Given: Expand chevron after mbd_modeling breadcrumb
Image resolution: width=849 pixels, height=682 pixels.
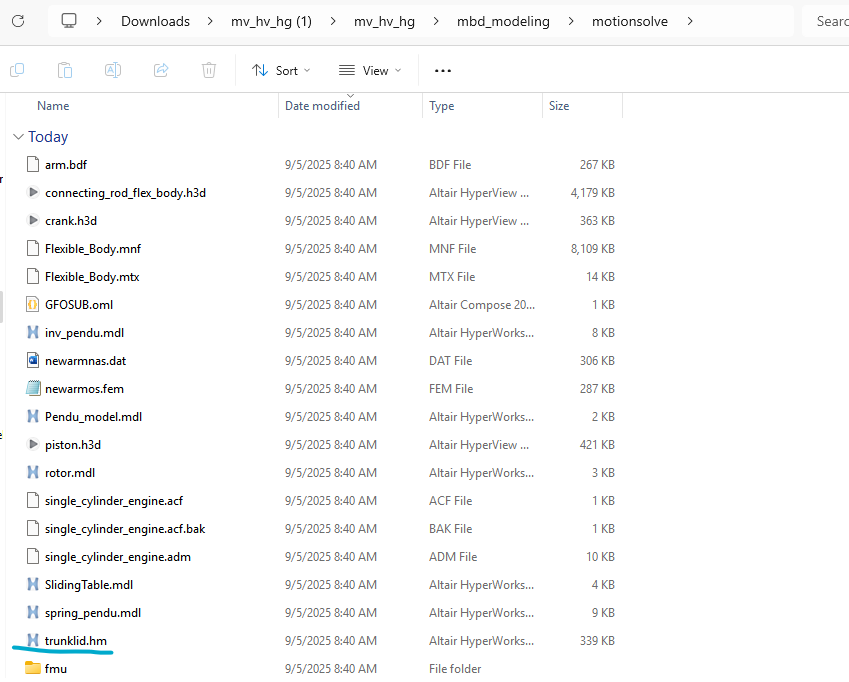Looking at the screenshot, I should pos(571,21).
